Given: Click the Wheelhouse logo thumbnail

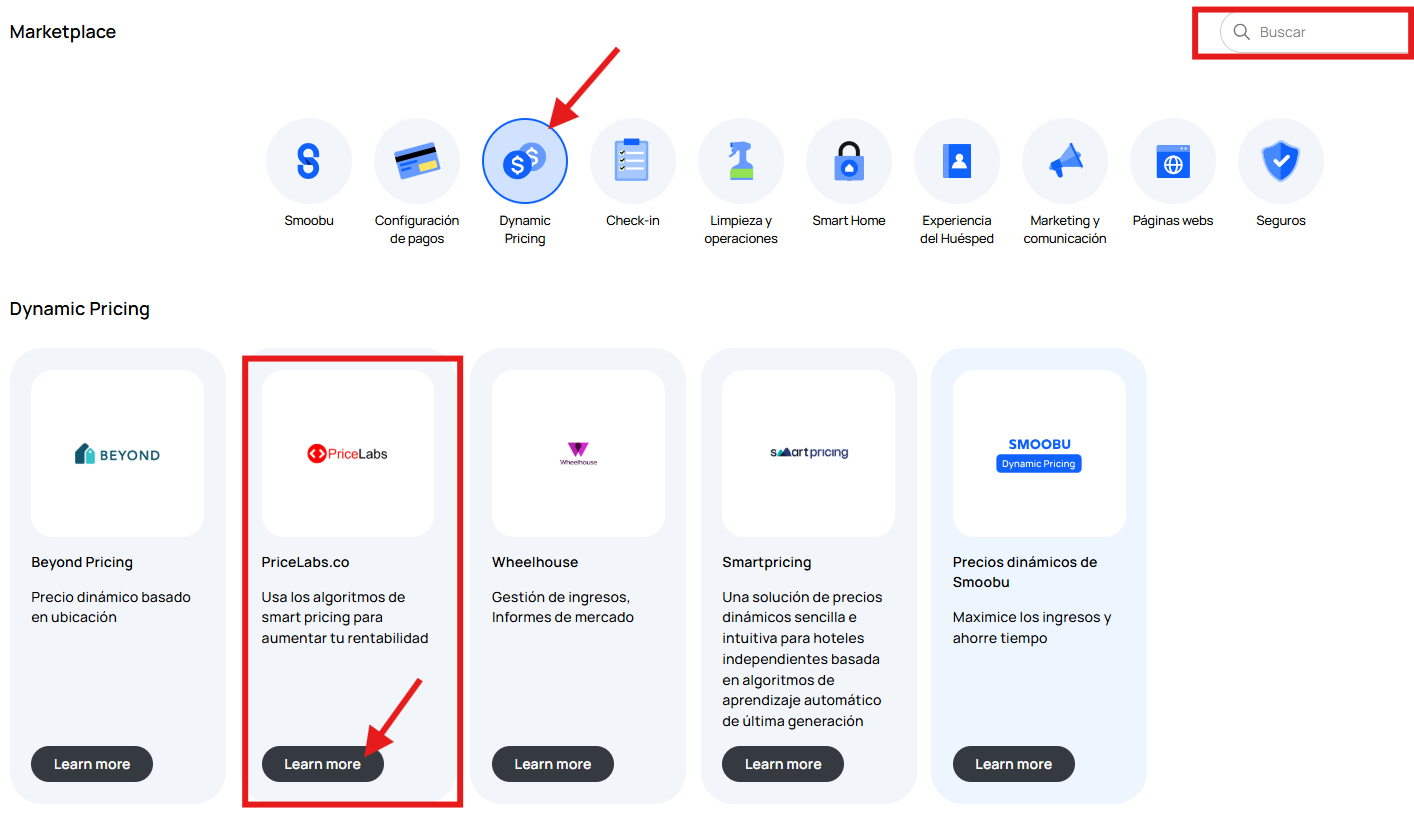Looking at the screenshot, I should (578, 453).
